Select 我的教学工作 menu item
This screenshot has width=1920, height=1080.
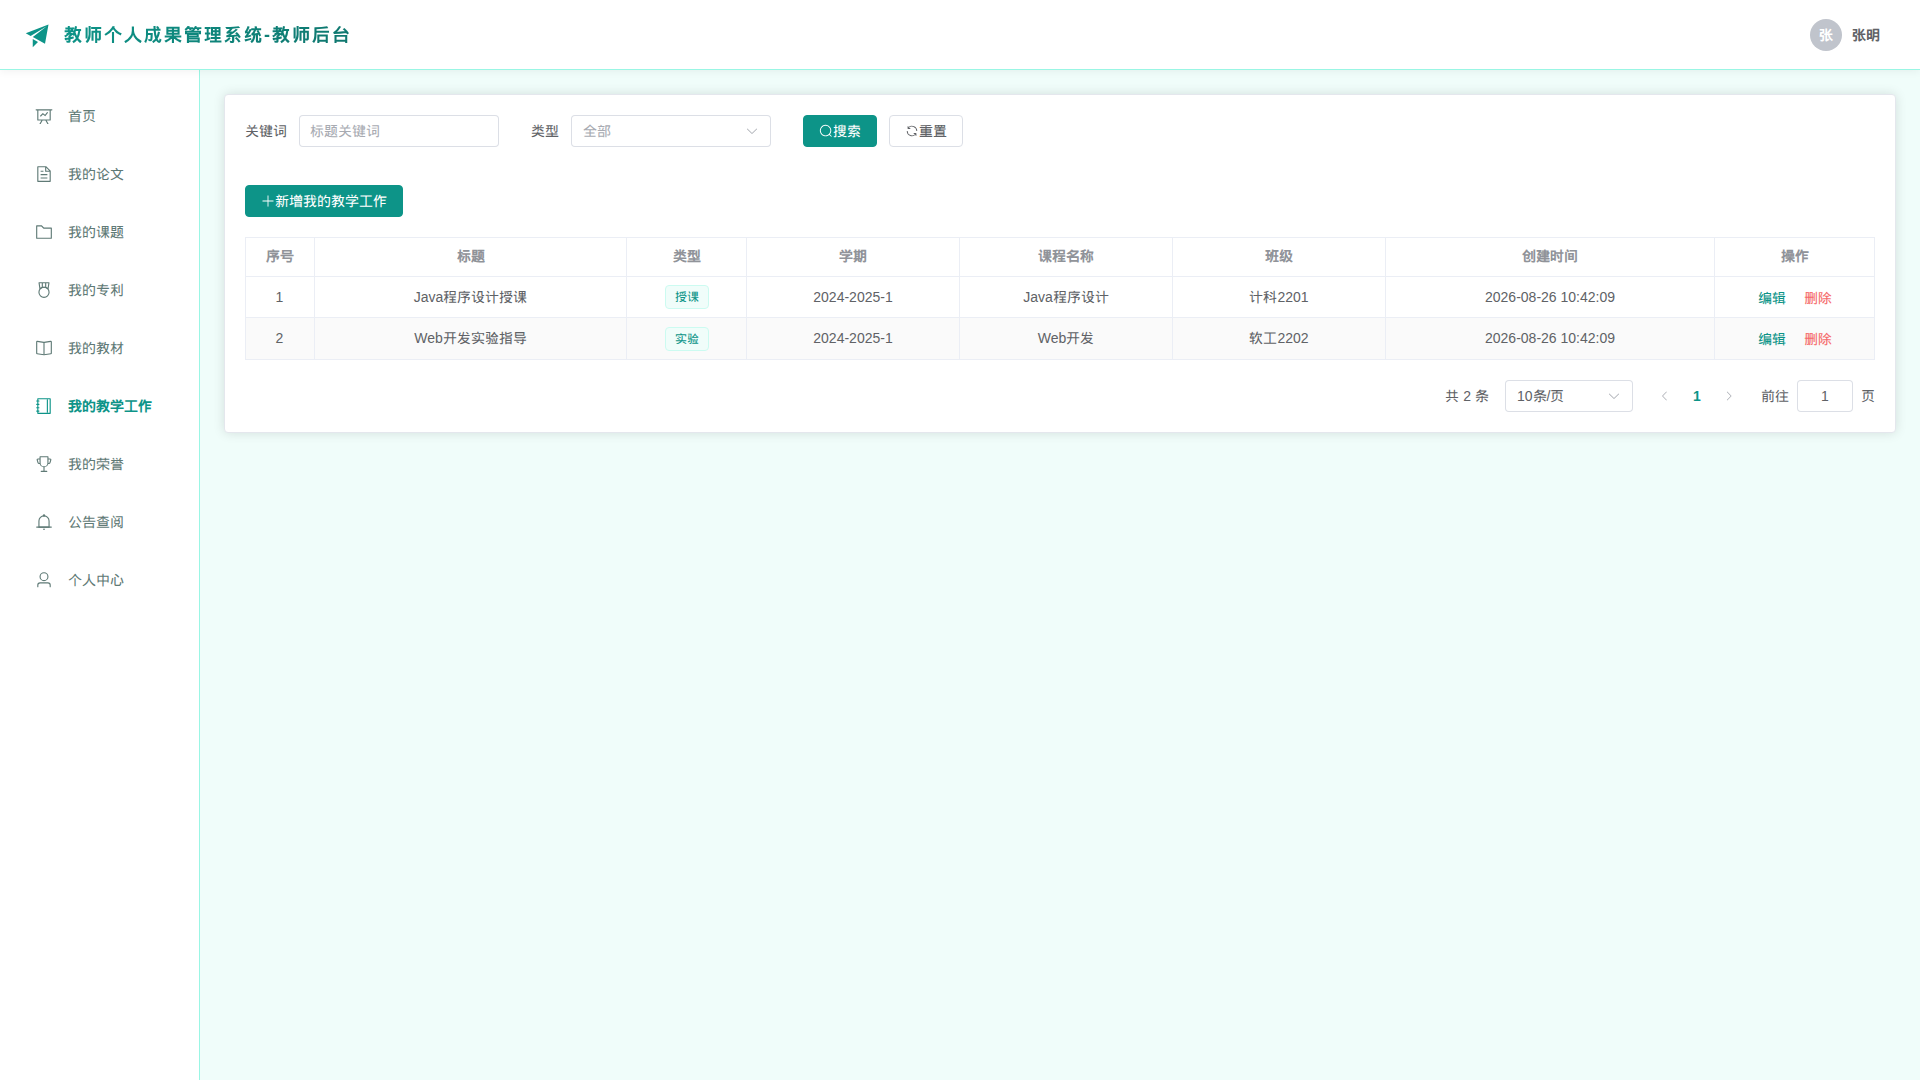[x=100, y=406]
